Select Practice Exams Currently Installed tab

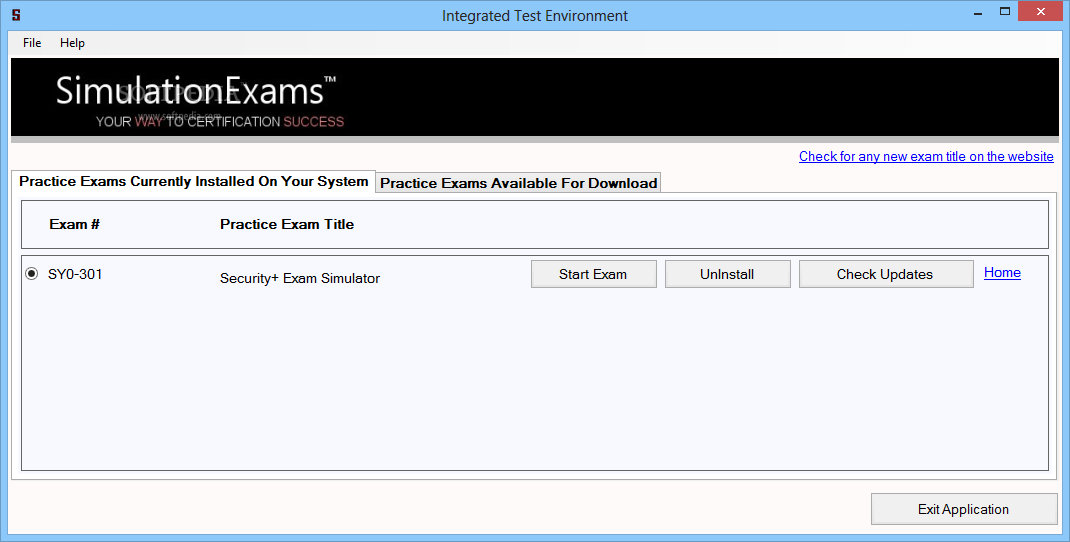click(193, 182)
